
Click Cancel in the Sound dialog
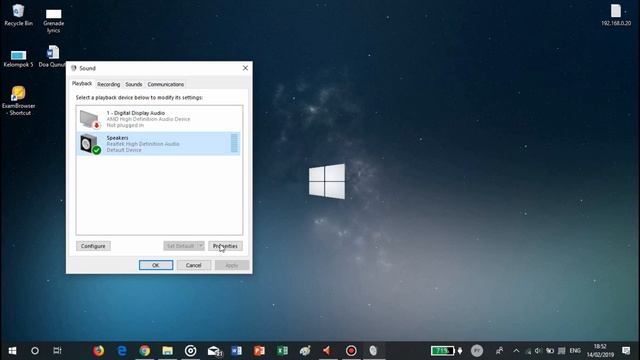tap(193, 265)
